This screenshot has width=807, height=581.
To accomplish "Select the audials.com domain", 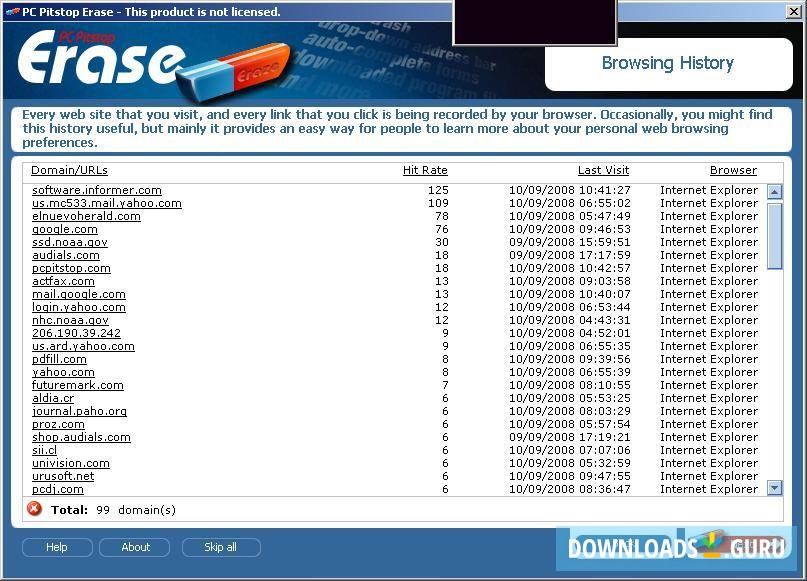I will [x=66, y=255].
